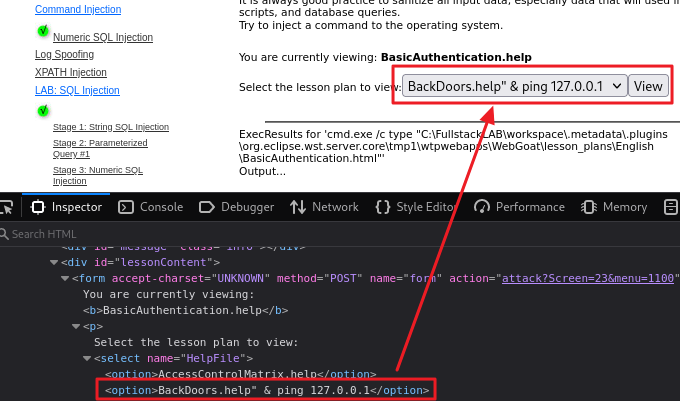Collapse the div id lessonContent node
680x401 pixels.
coord(54,262)
